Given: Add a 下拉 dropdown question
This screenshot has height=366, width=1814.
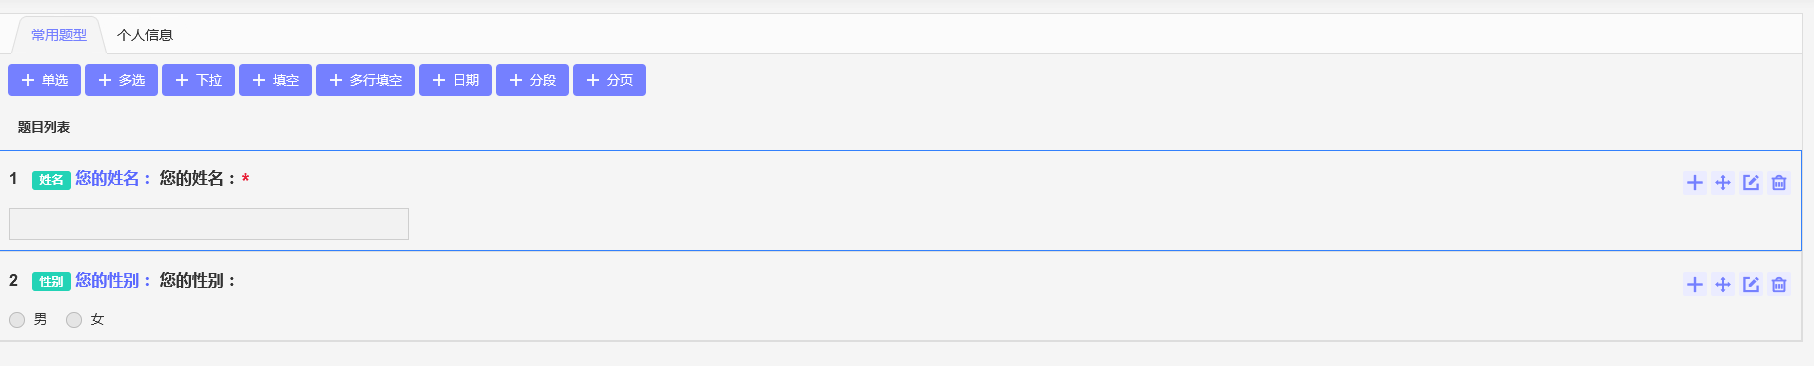Looking at the screenshot, I should pos(198,80).
